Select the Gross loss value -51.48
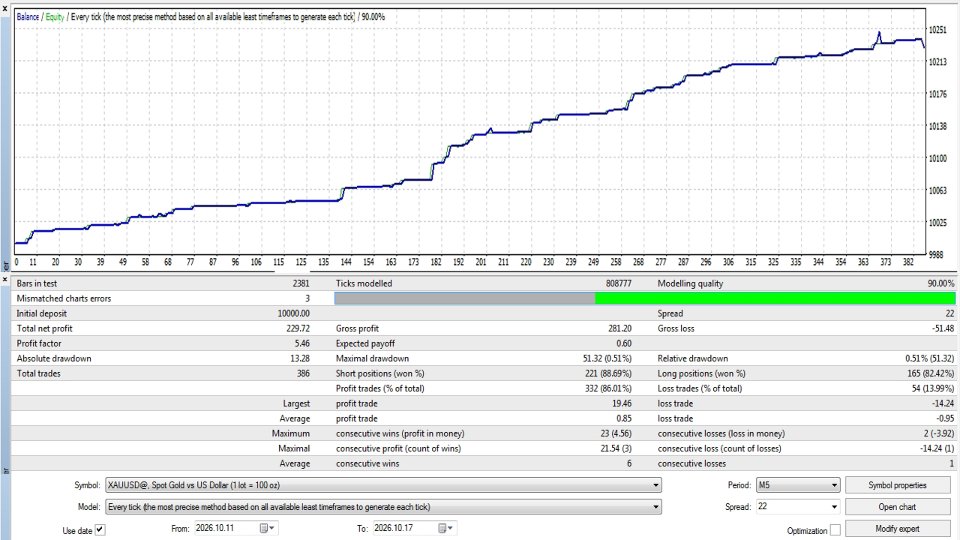Screen dimensions: 960x540 pos(943,328)
